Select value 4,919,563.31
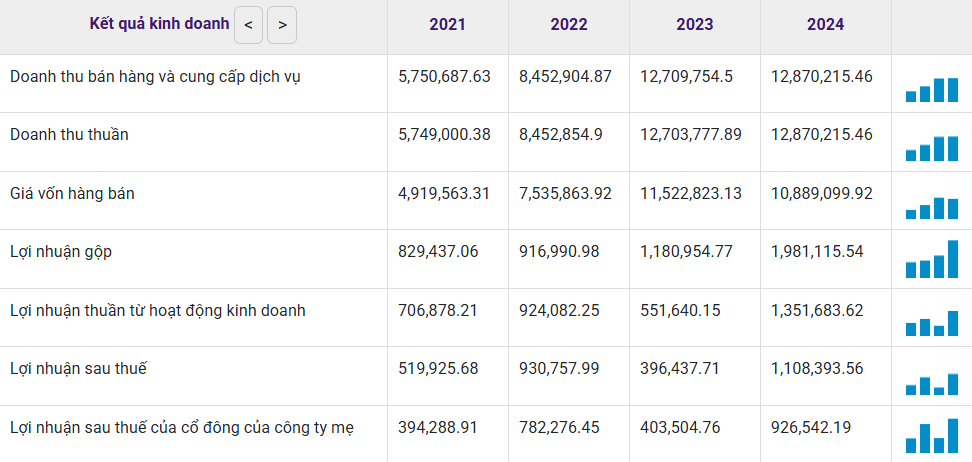Image resolution: width=972 pixels, height=462 pixels. pos(444,193)
